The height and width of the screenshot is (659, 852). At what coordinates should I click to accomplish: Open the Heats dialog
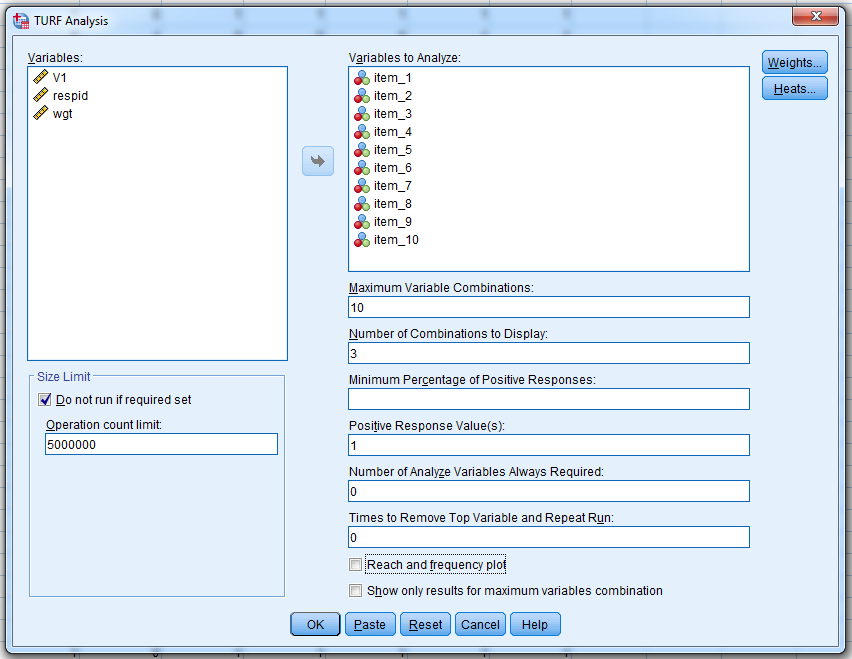pos(794,88)
